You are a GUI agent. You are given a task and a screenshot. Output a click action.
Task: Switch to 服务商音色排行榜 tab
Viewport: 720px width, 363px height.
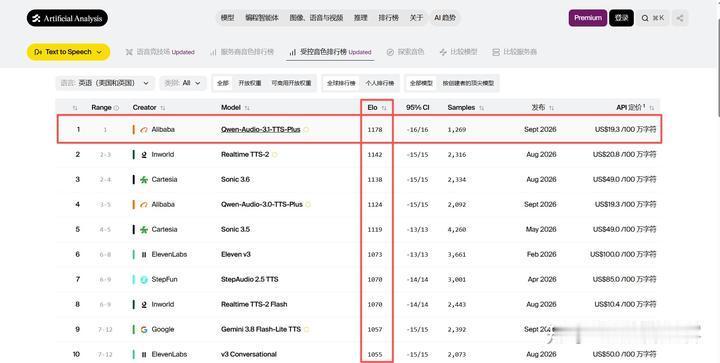pos(242,52)
